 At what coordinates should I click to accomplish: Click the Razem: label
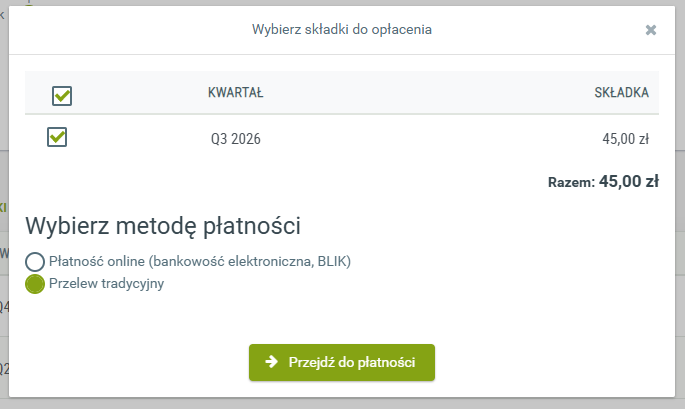570,183
